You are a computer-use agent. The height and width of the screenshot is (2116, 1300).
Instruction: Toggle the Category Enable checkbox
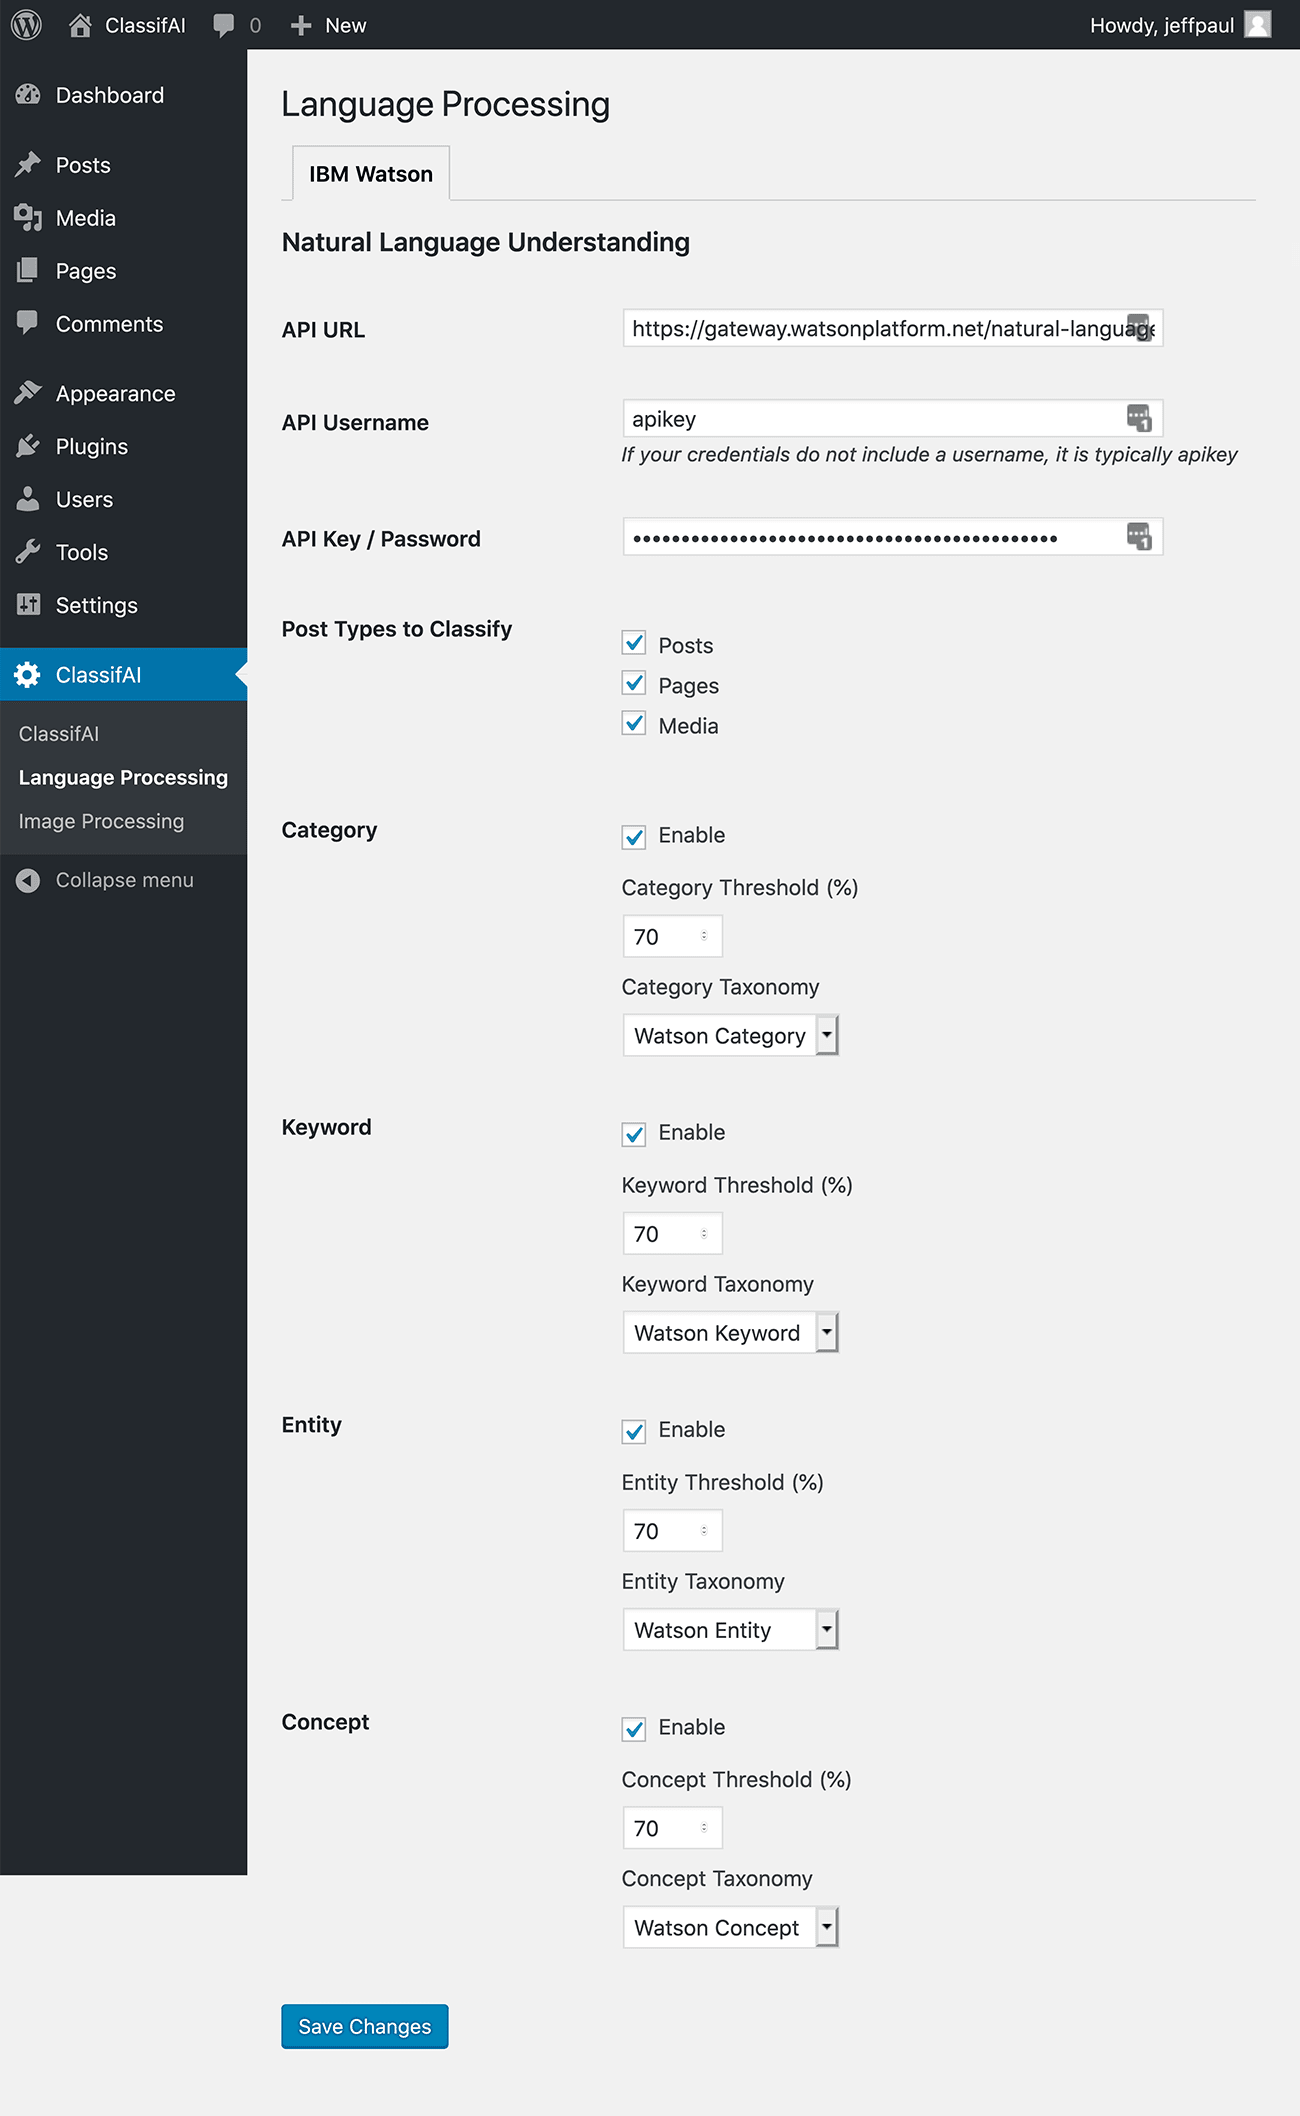click(634, 837)
